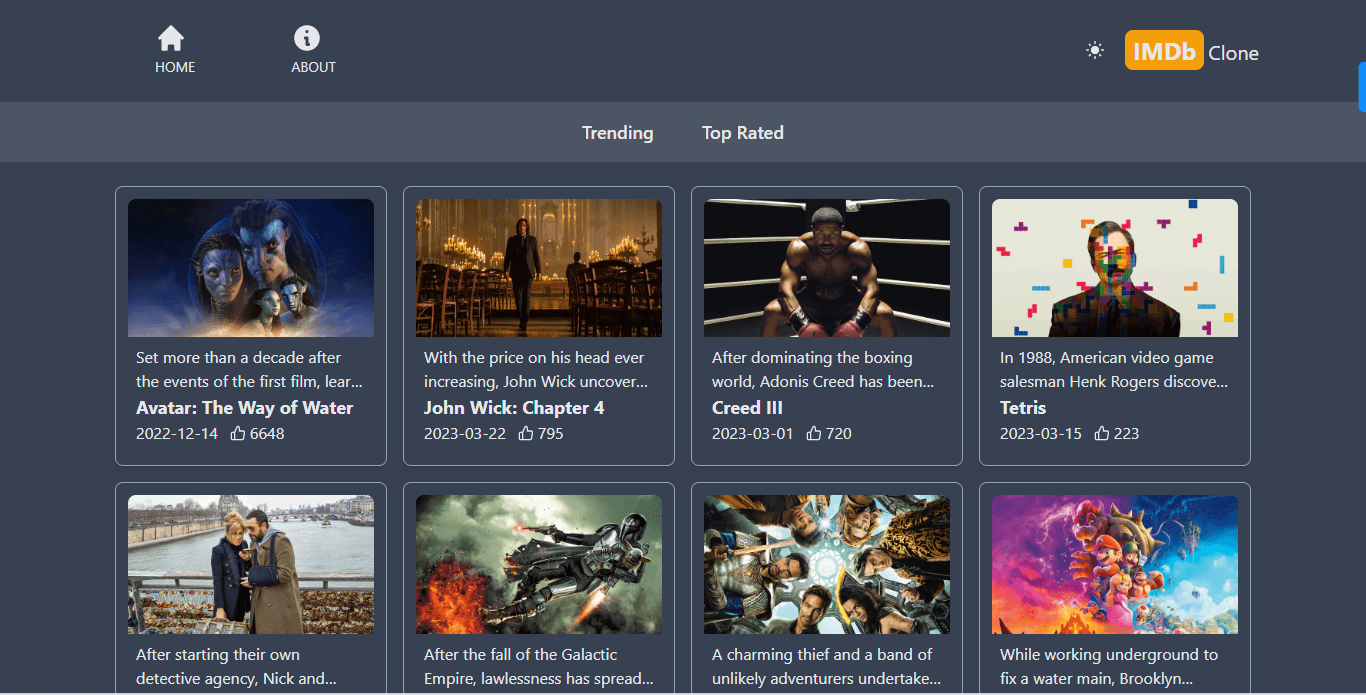Click the blue tab on right edge
This screenshot has height=695, width=1366.
coord(1362,86)
